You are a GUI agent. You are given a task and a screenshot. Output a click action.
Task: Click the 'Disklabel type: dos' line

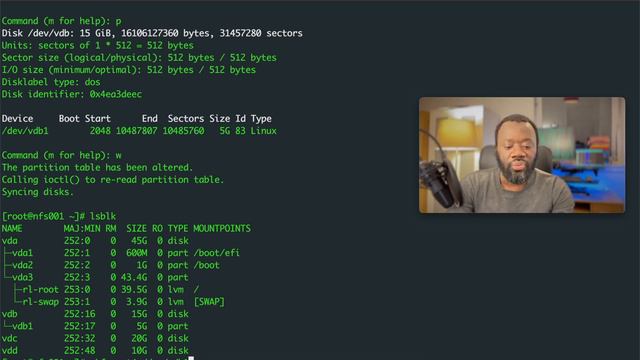[51, 82]
